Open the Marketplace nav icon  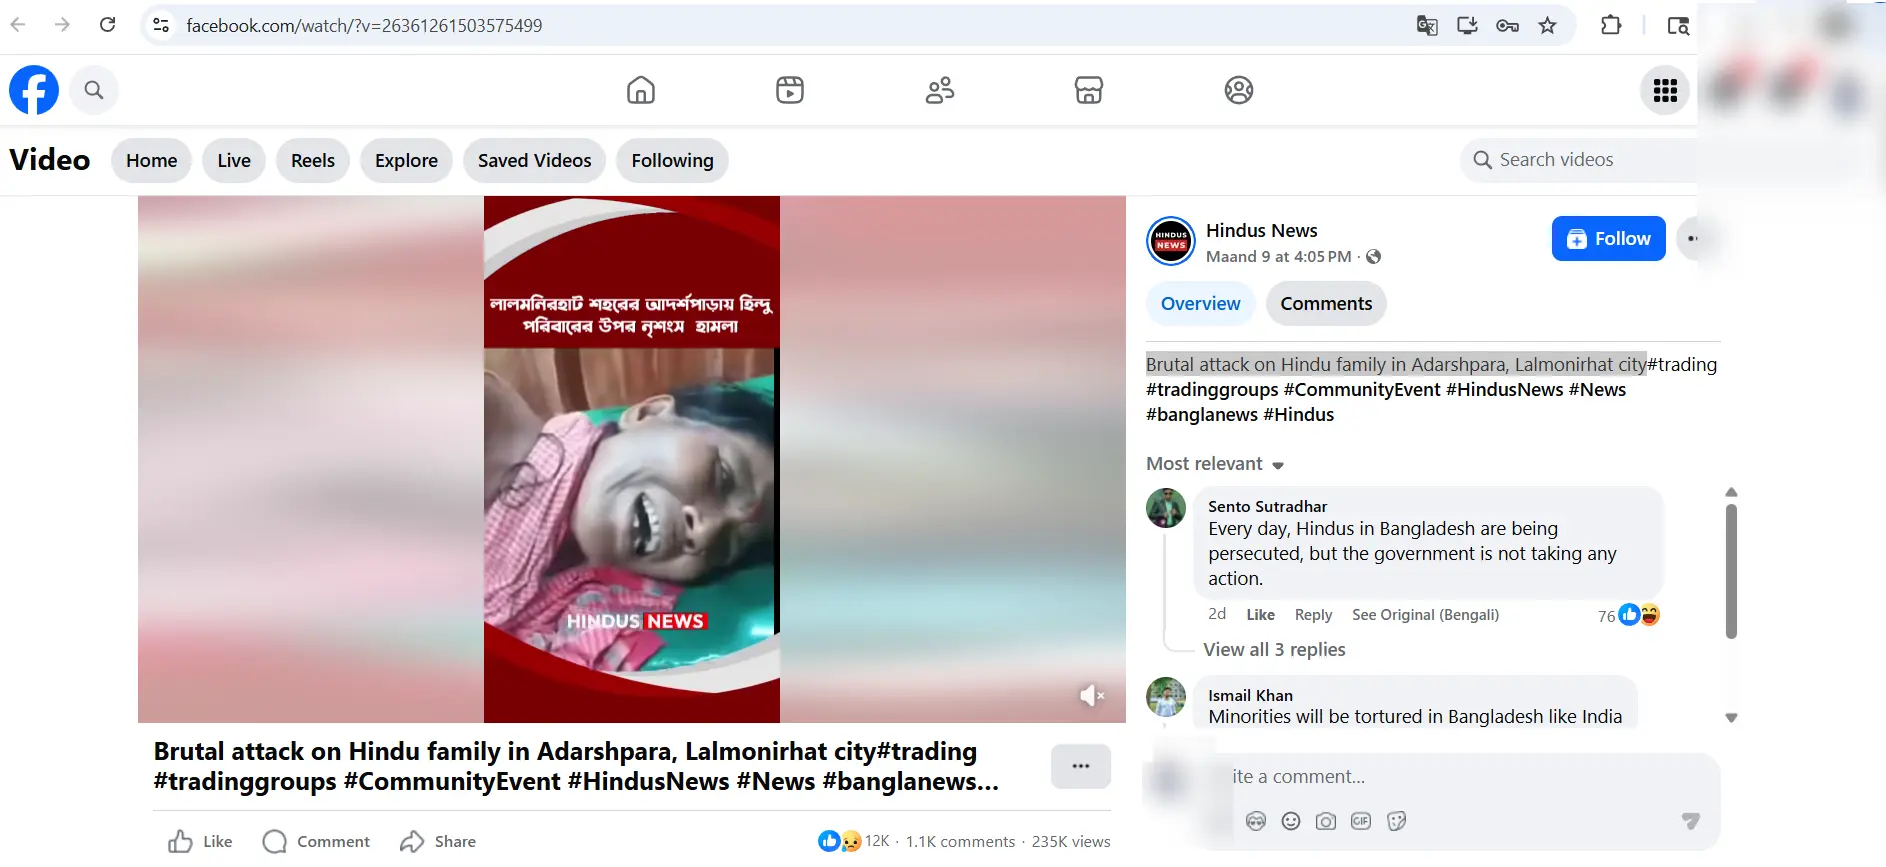coord(1089,90)
